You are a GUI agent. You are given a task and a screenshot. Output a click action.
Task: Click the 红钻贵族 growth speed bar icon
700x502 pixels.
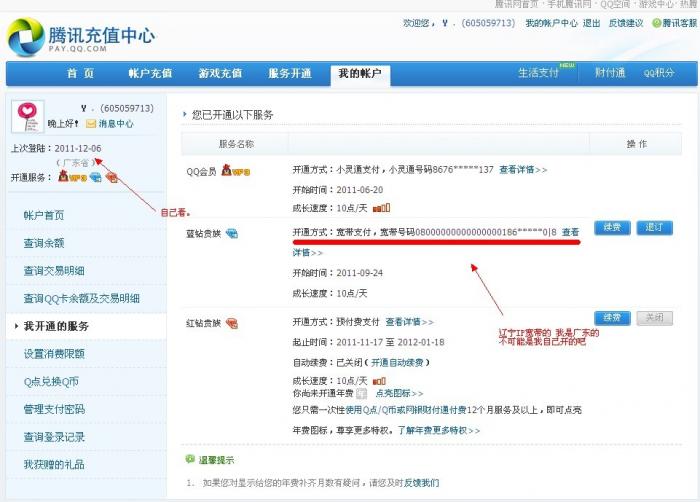pyautogui.click(x=379, y=381)
